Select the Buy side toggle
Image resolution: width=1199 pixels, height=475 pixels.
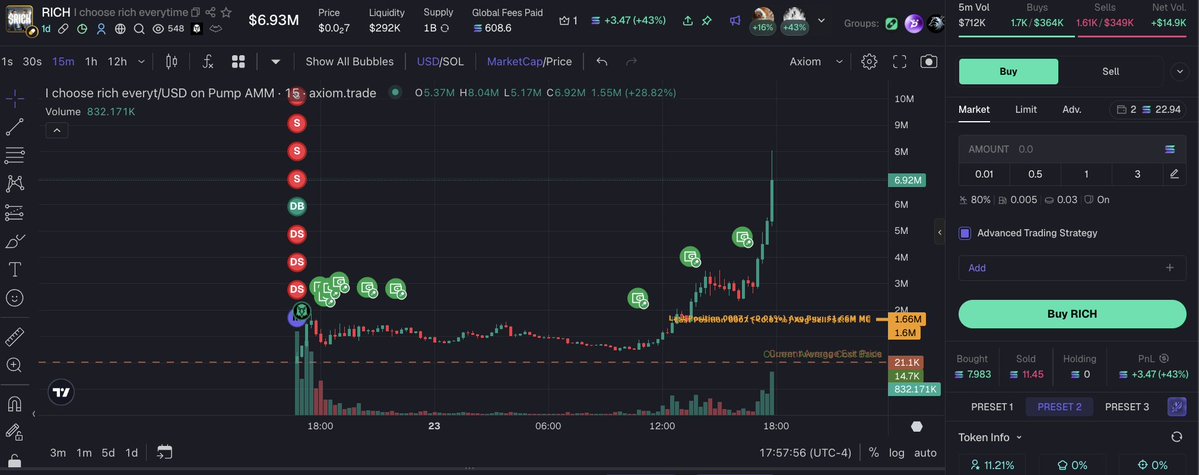[1009, 71]
